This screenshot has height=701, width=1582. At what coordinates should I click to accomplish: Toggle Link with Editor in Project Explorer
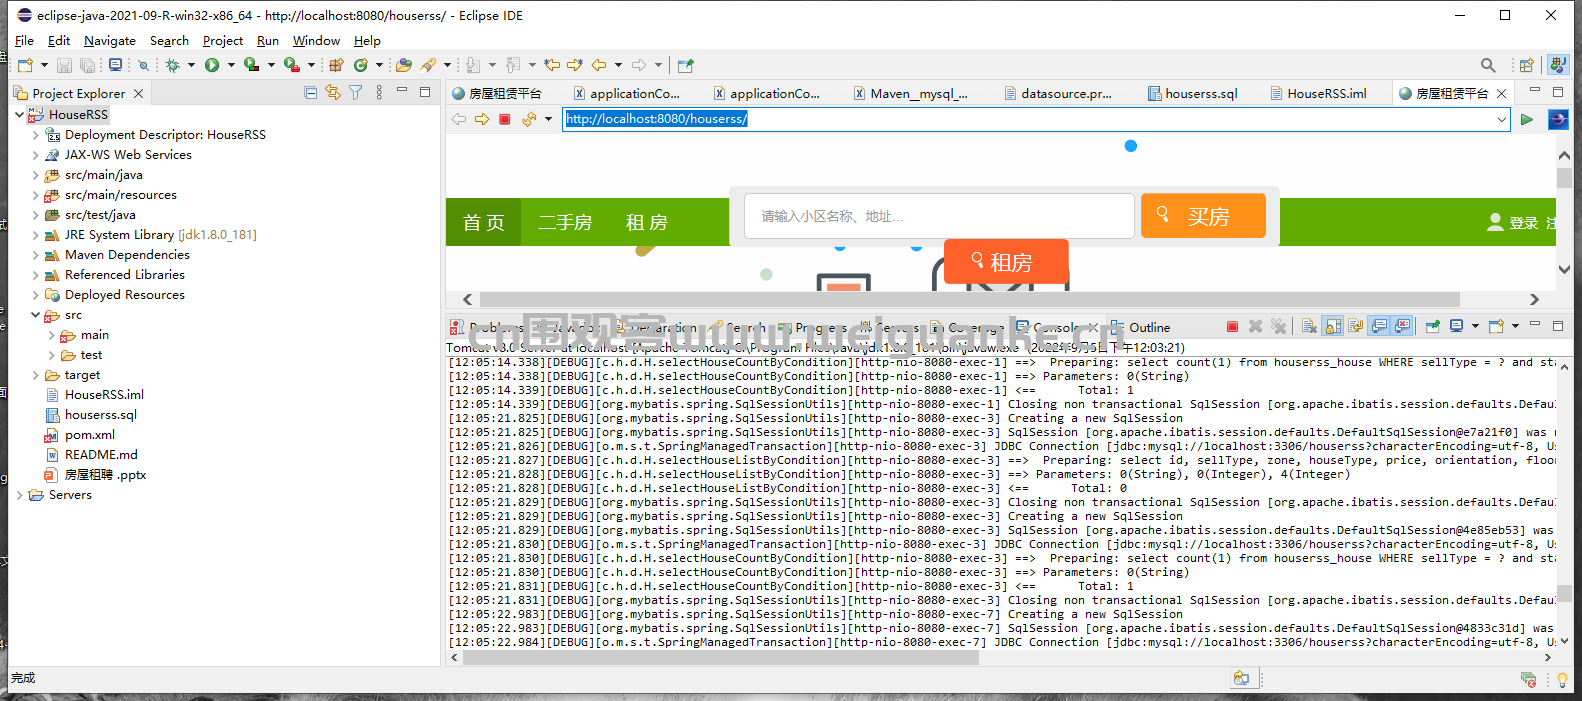tap(332, 93)
